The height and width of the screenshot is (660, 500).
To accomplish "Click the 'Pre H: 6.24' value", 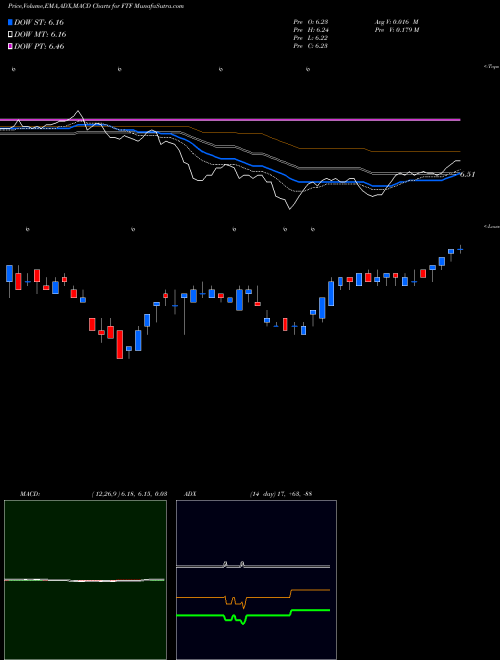I will tap(311, 30).
